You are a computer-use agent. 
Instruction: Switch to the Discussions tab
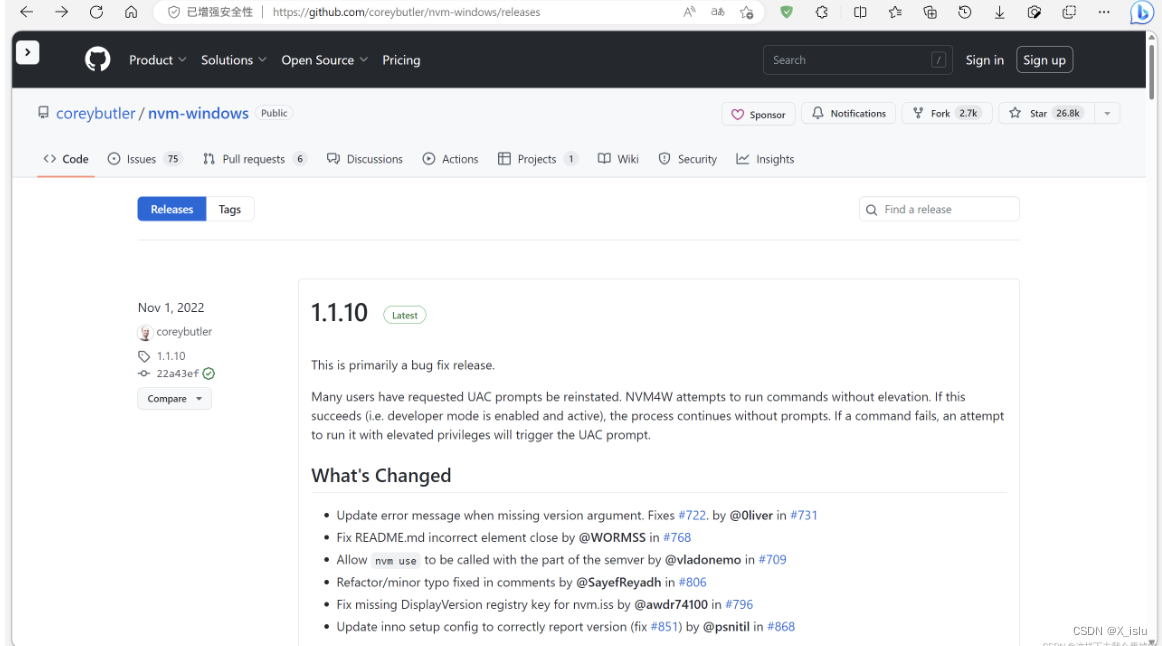[365, 159]
